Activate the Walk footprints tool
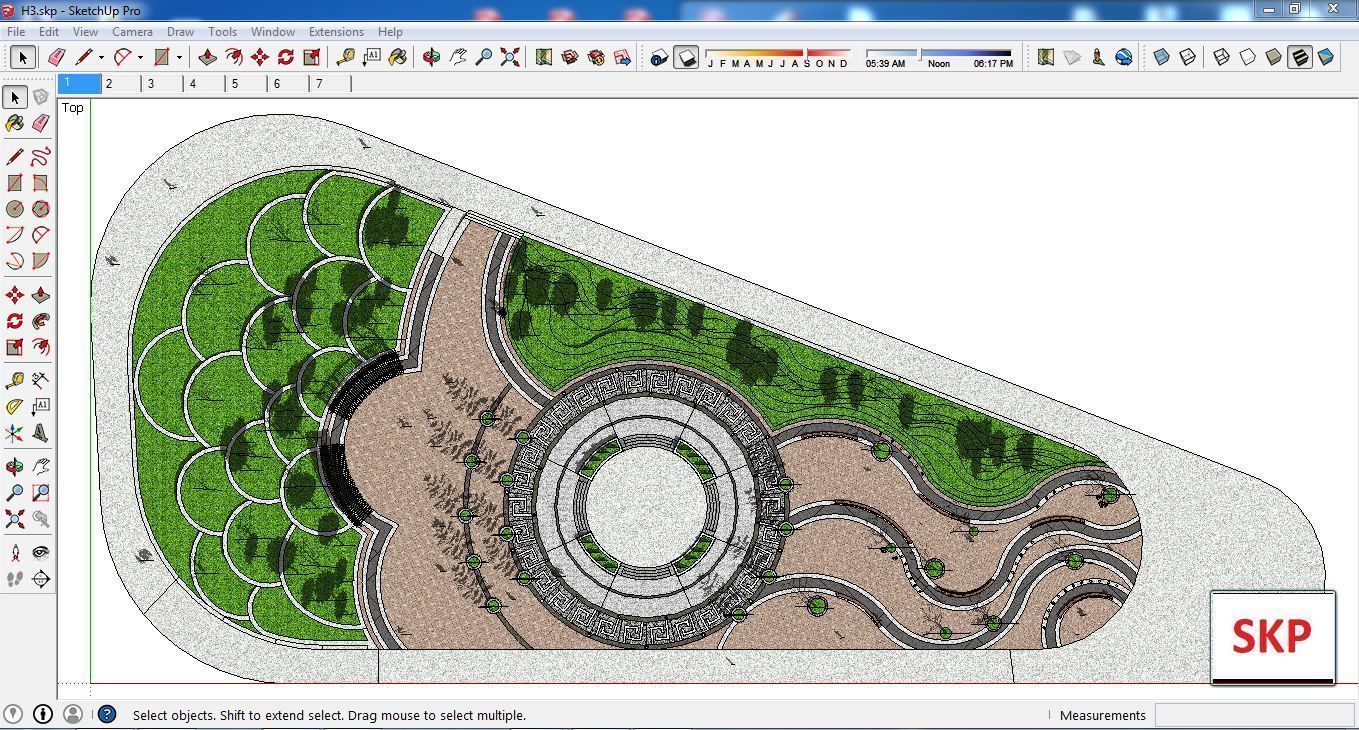 pos(14,579)
